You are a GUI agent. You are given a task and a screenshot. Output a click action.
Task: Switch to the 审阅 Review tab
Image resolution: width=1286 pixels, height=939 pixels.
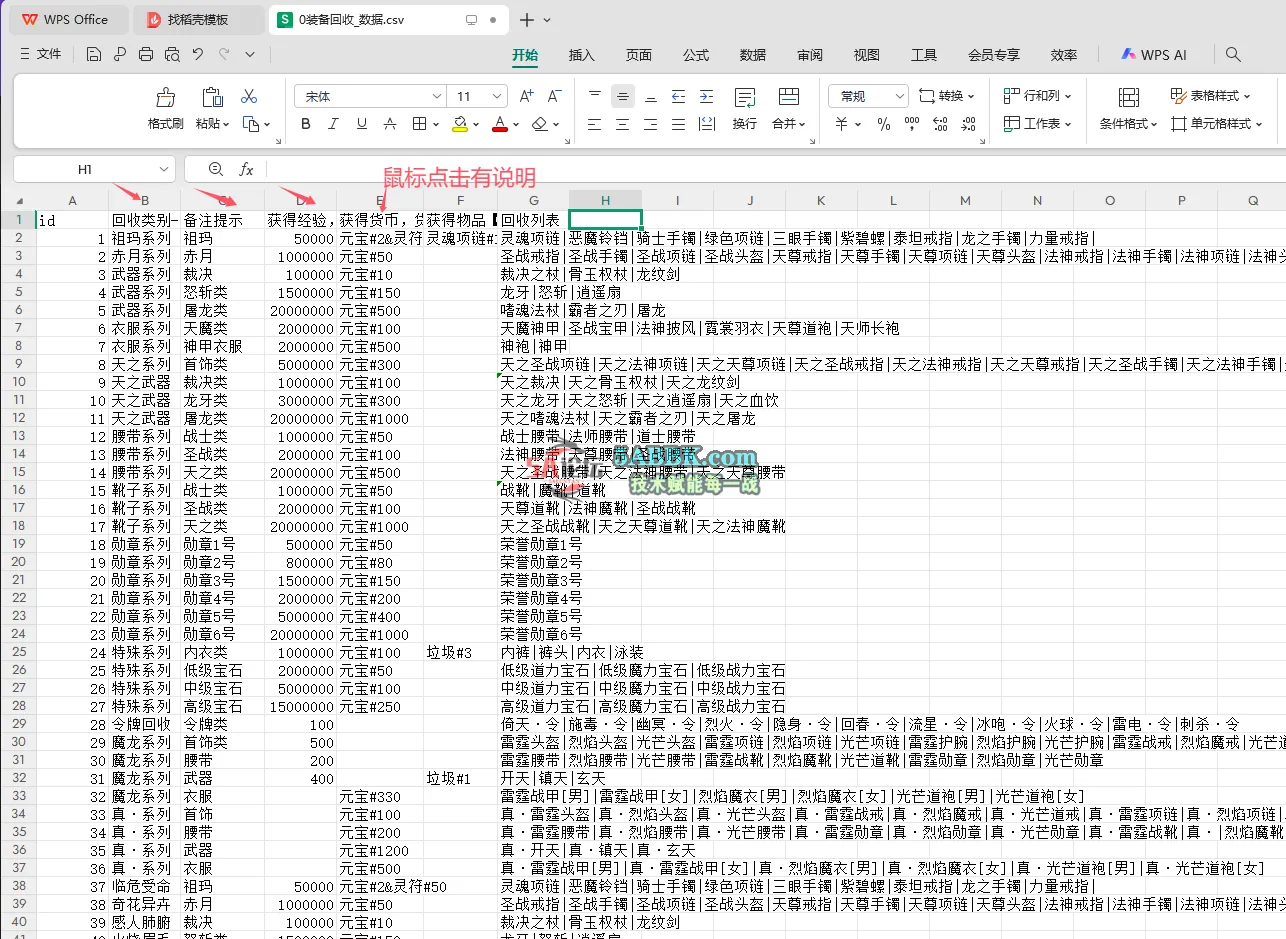pyautogui.click(x=810, y=55)
